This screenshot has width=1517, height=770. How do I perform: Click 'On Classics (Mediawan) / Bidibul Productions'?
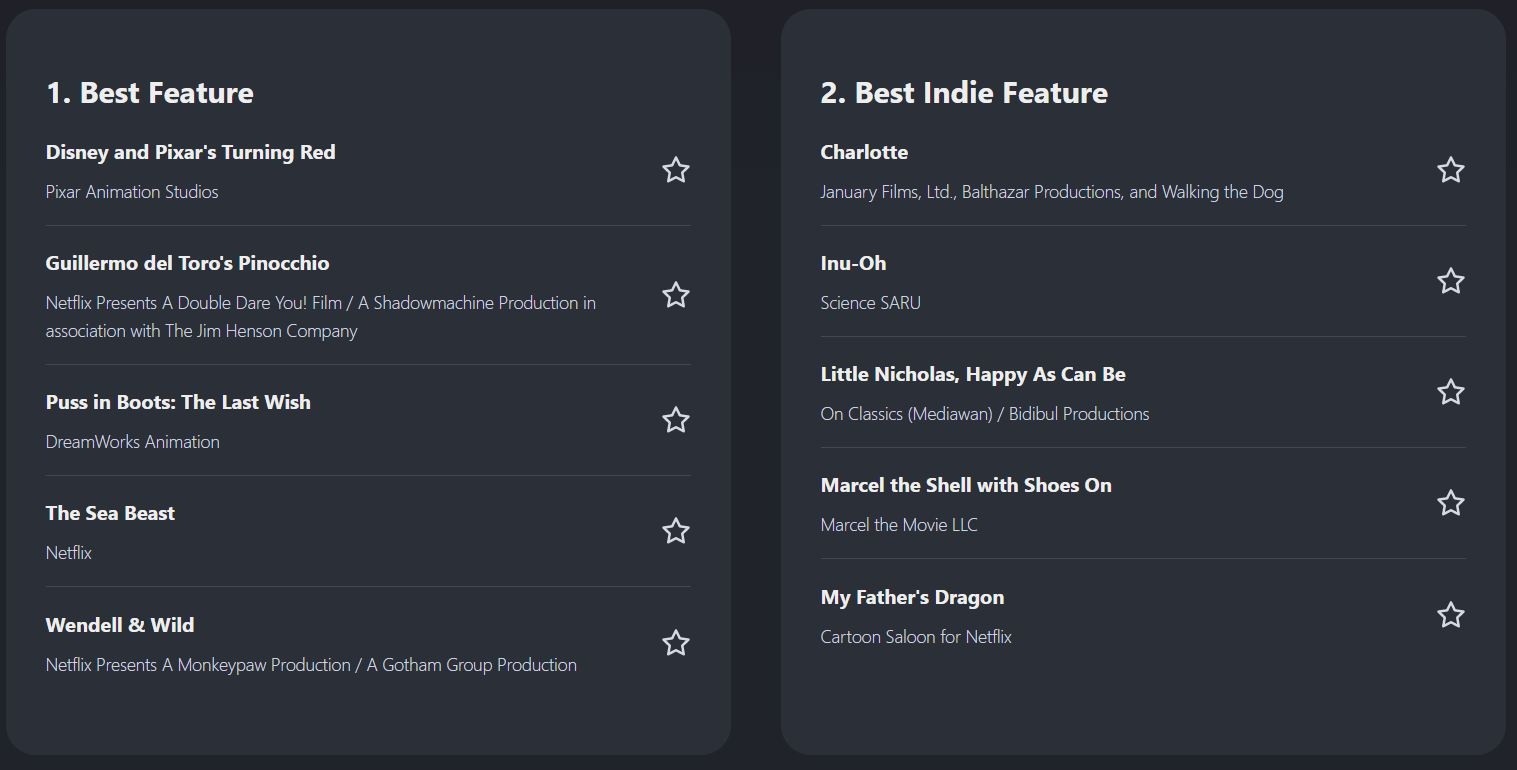point(985,414)
